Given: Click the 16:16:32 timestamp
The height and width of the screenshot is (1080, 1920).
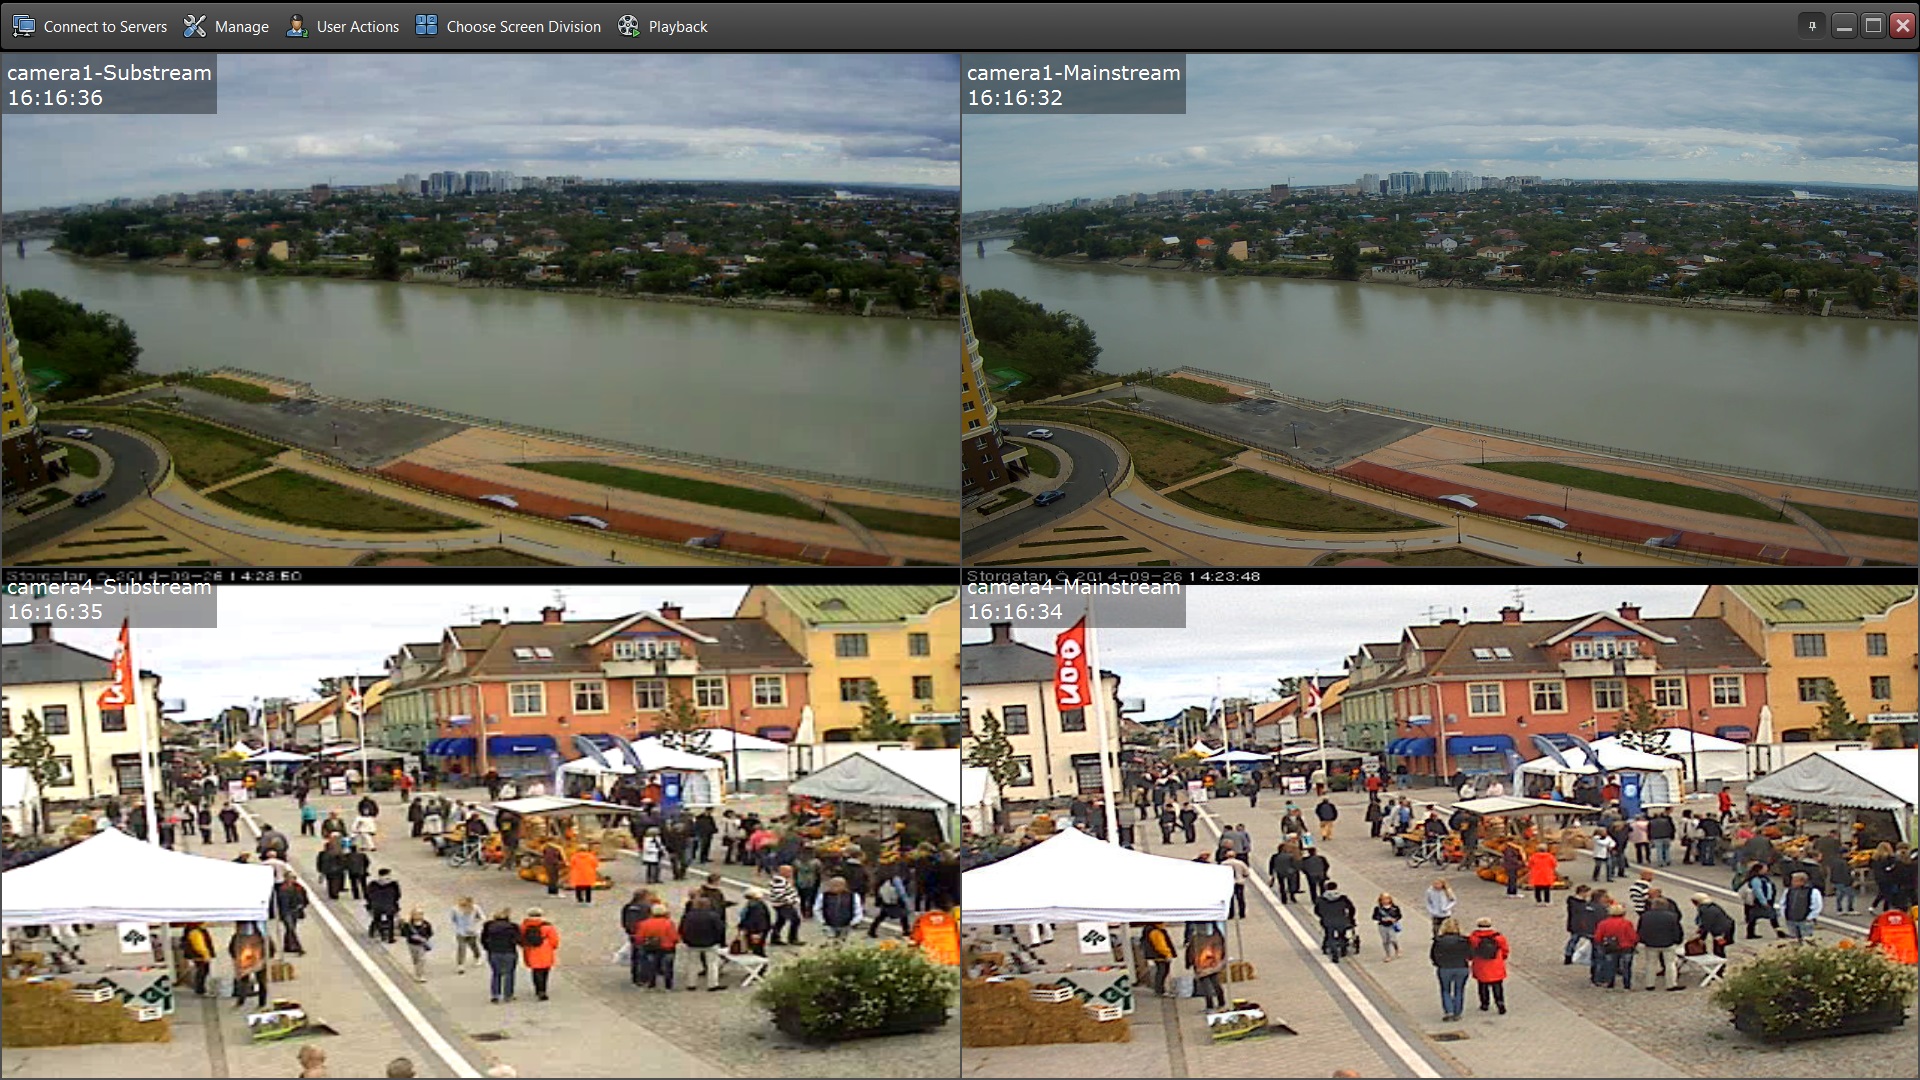Looking at the screenshot, I should [x=1015, y=98].
